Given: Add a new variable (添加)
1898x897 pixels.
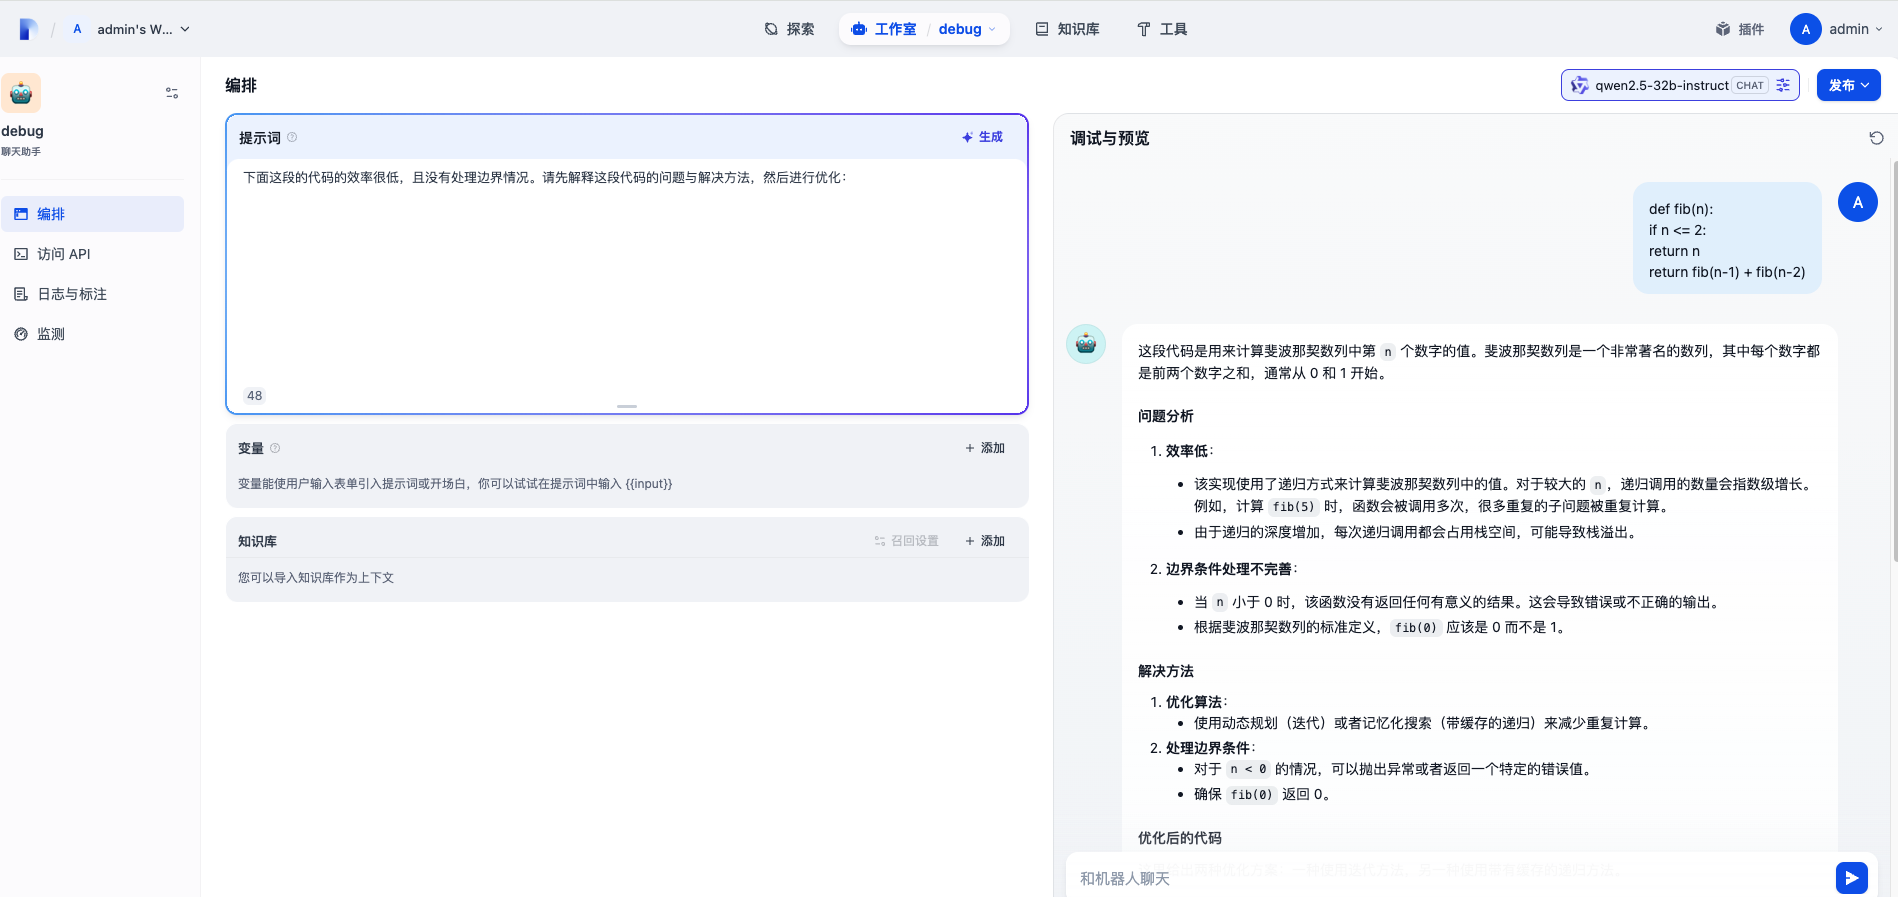Looking at the screenshot, I should click(985, 448).
